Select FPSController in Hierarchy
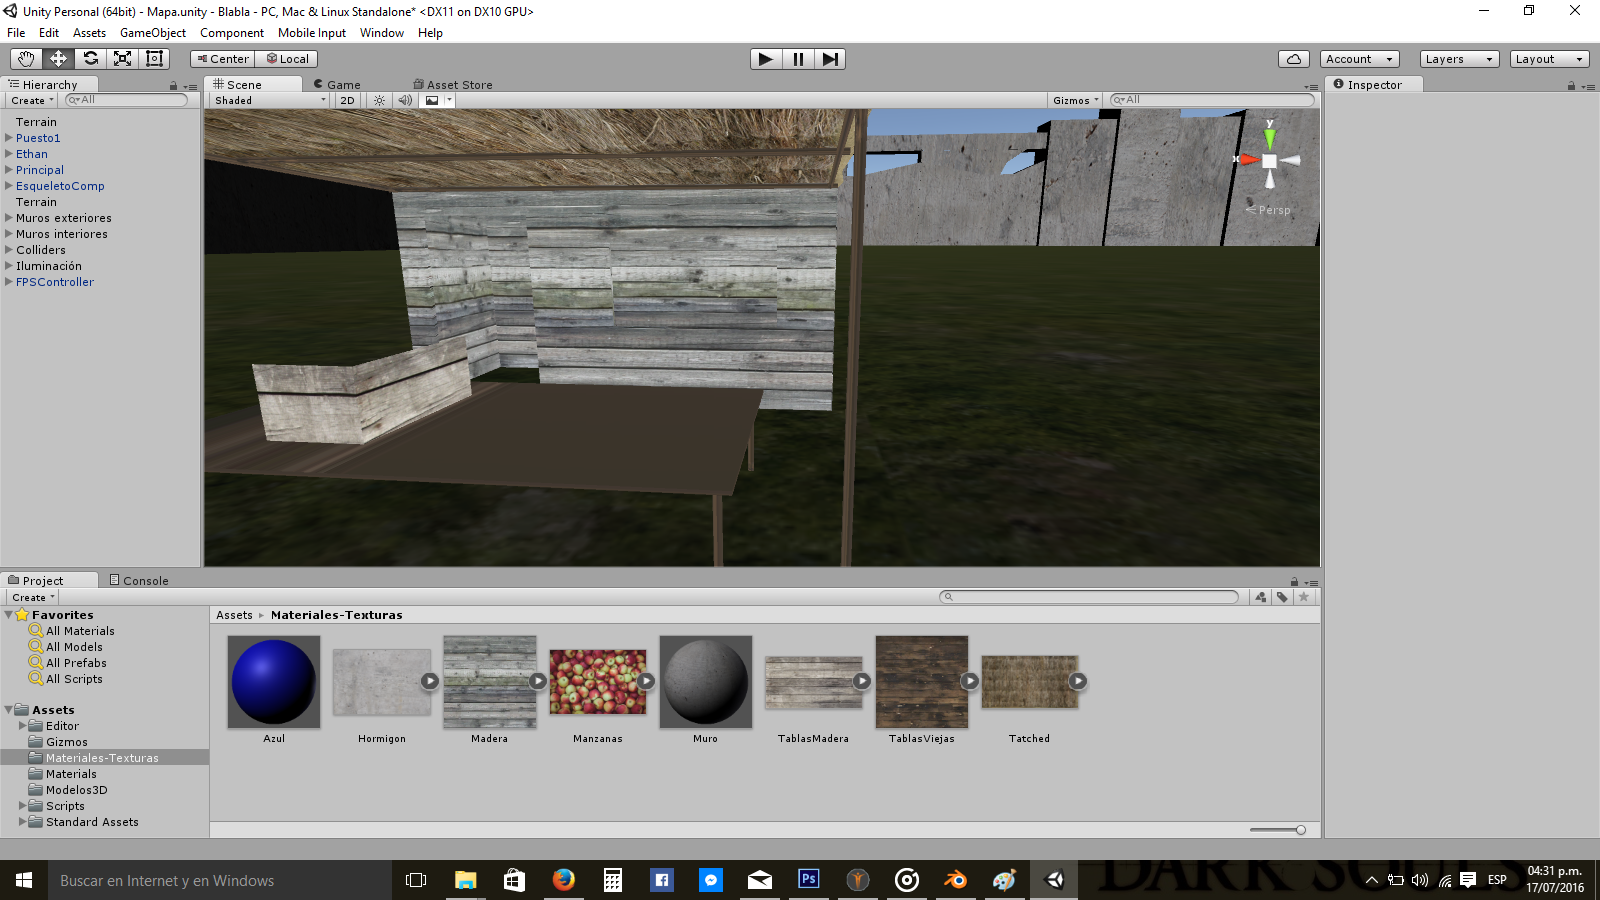 click(x=55, y=282)
